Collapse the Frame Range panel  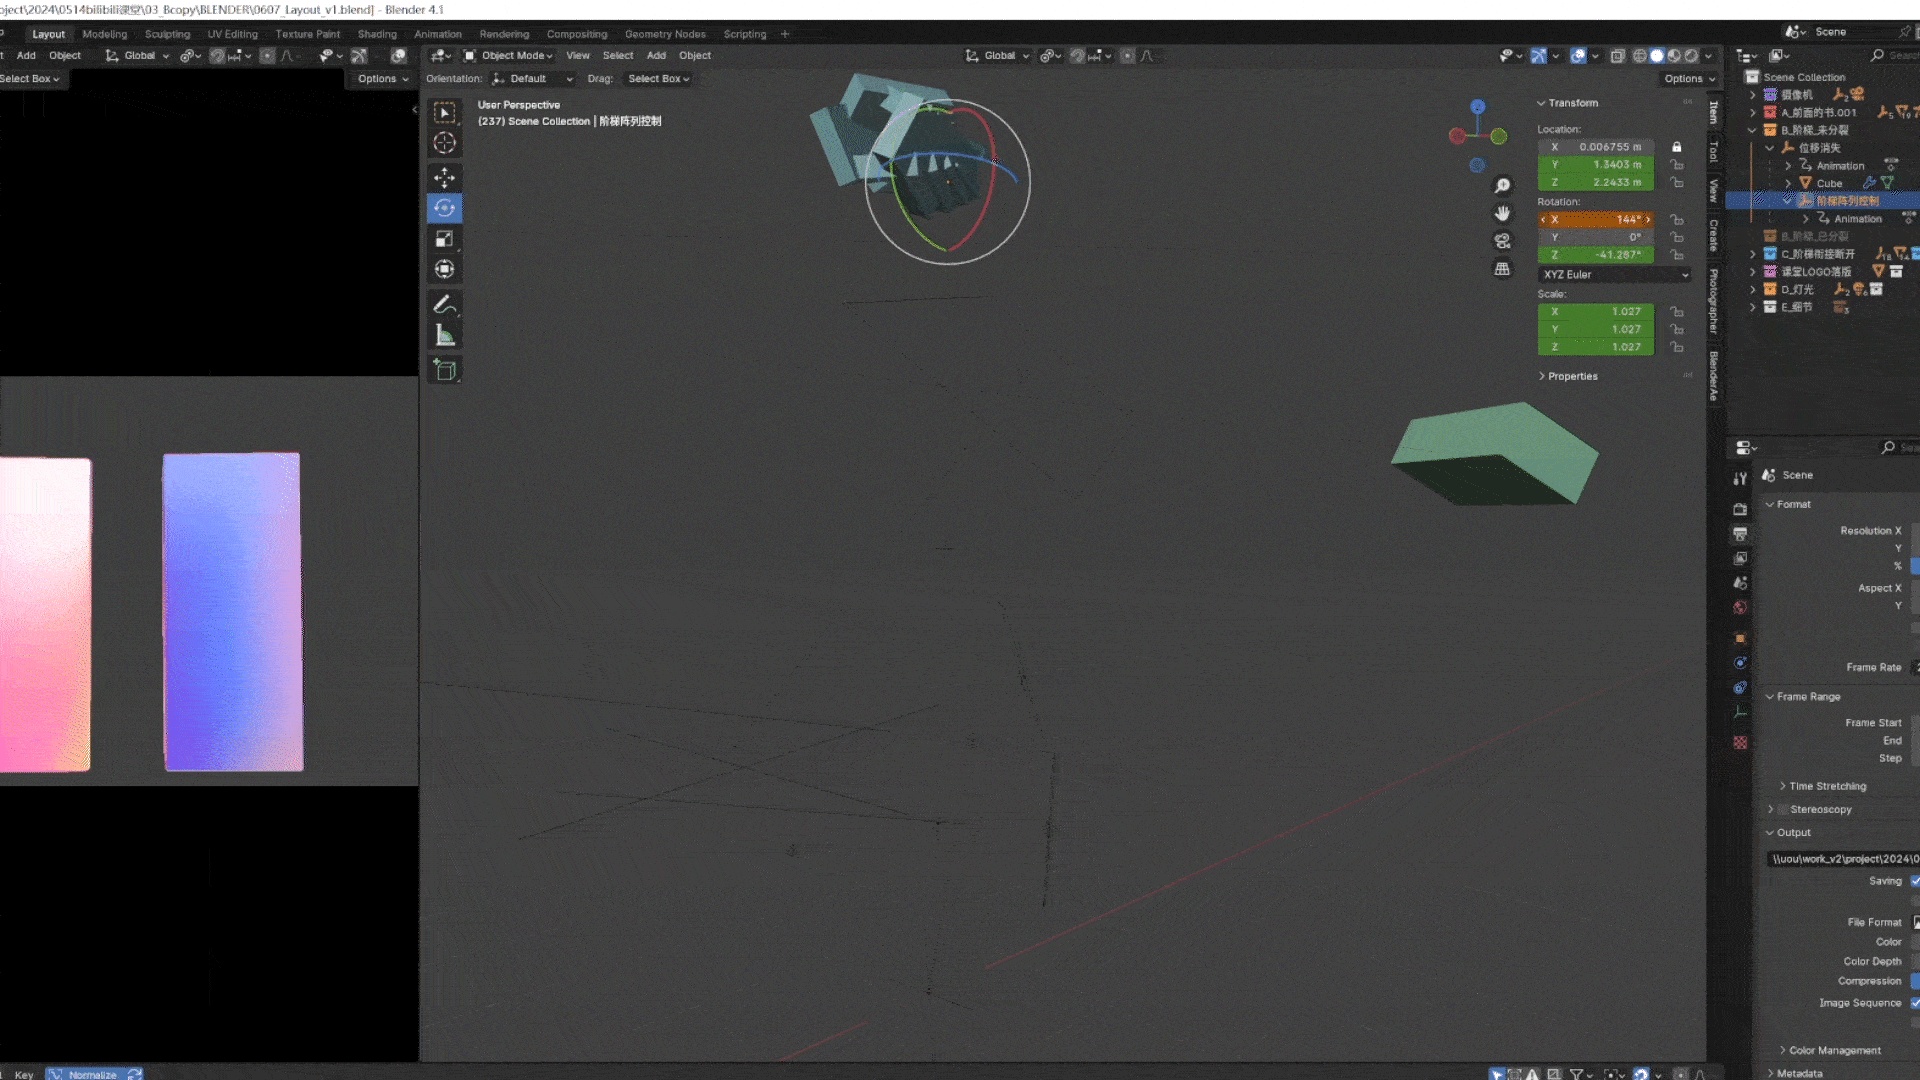point(1807,696)
